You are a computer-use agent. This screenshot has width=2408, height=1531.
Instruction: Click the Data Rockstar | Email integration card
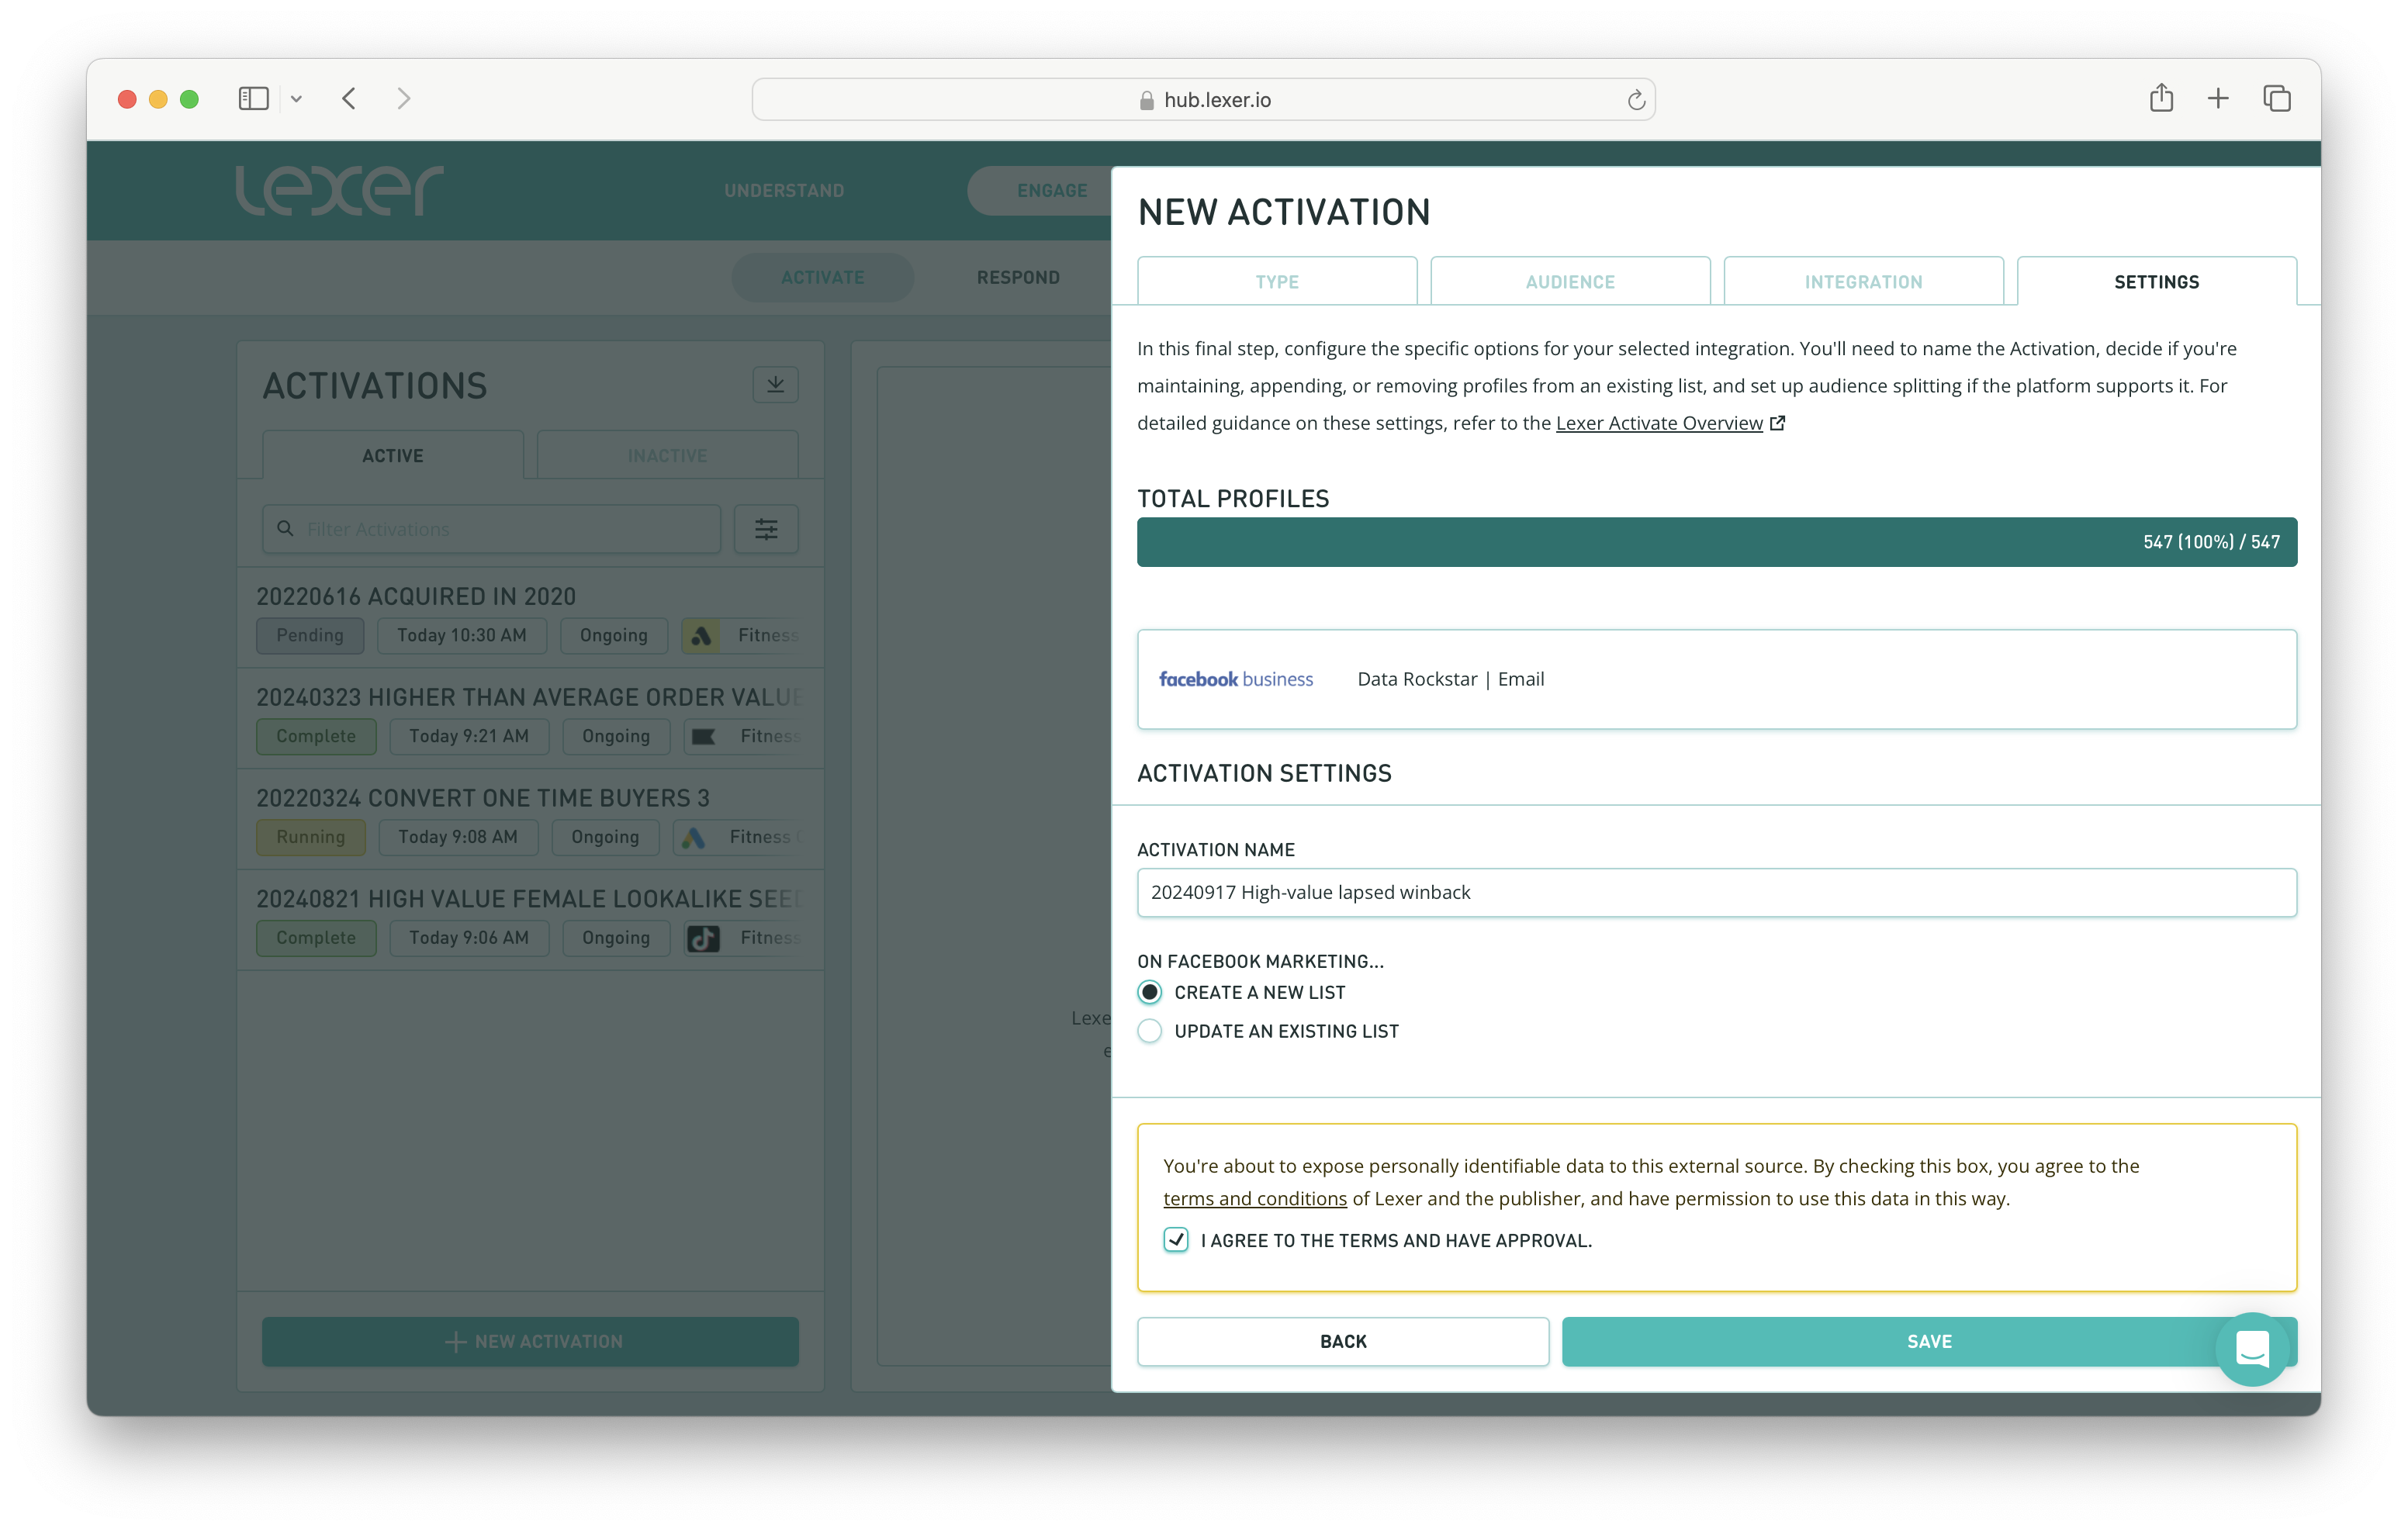(1717, 679)
